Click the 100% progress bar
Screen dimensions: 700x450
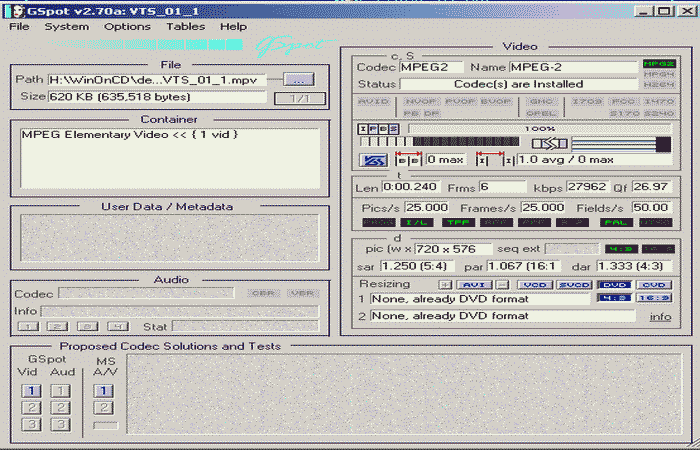coord(540,129)
